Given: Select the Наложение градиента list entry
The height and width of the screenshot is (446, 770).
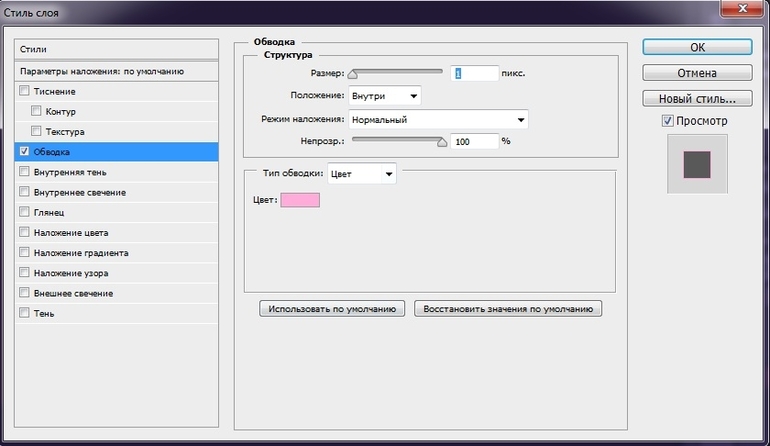Looking at the screenshot, I should click(80, 253).
